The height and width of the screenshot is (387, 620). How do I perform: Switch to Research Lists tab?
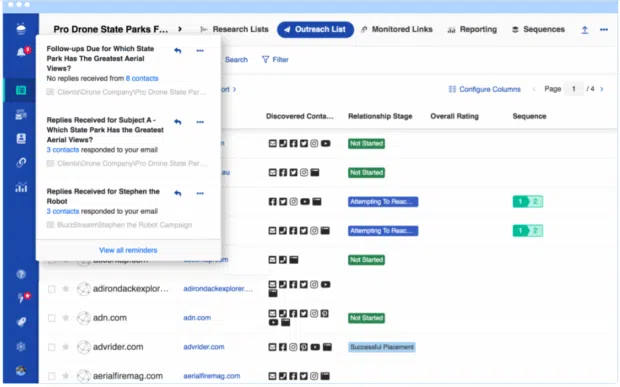(x=234, y=29)
